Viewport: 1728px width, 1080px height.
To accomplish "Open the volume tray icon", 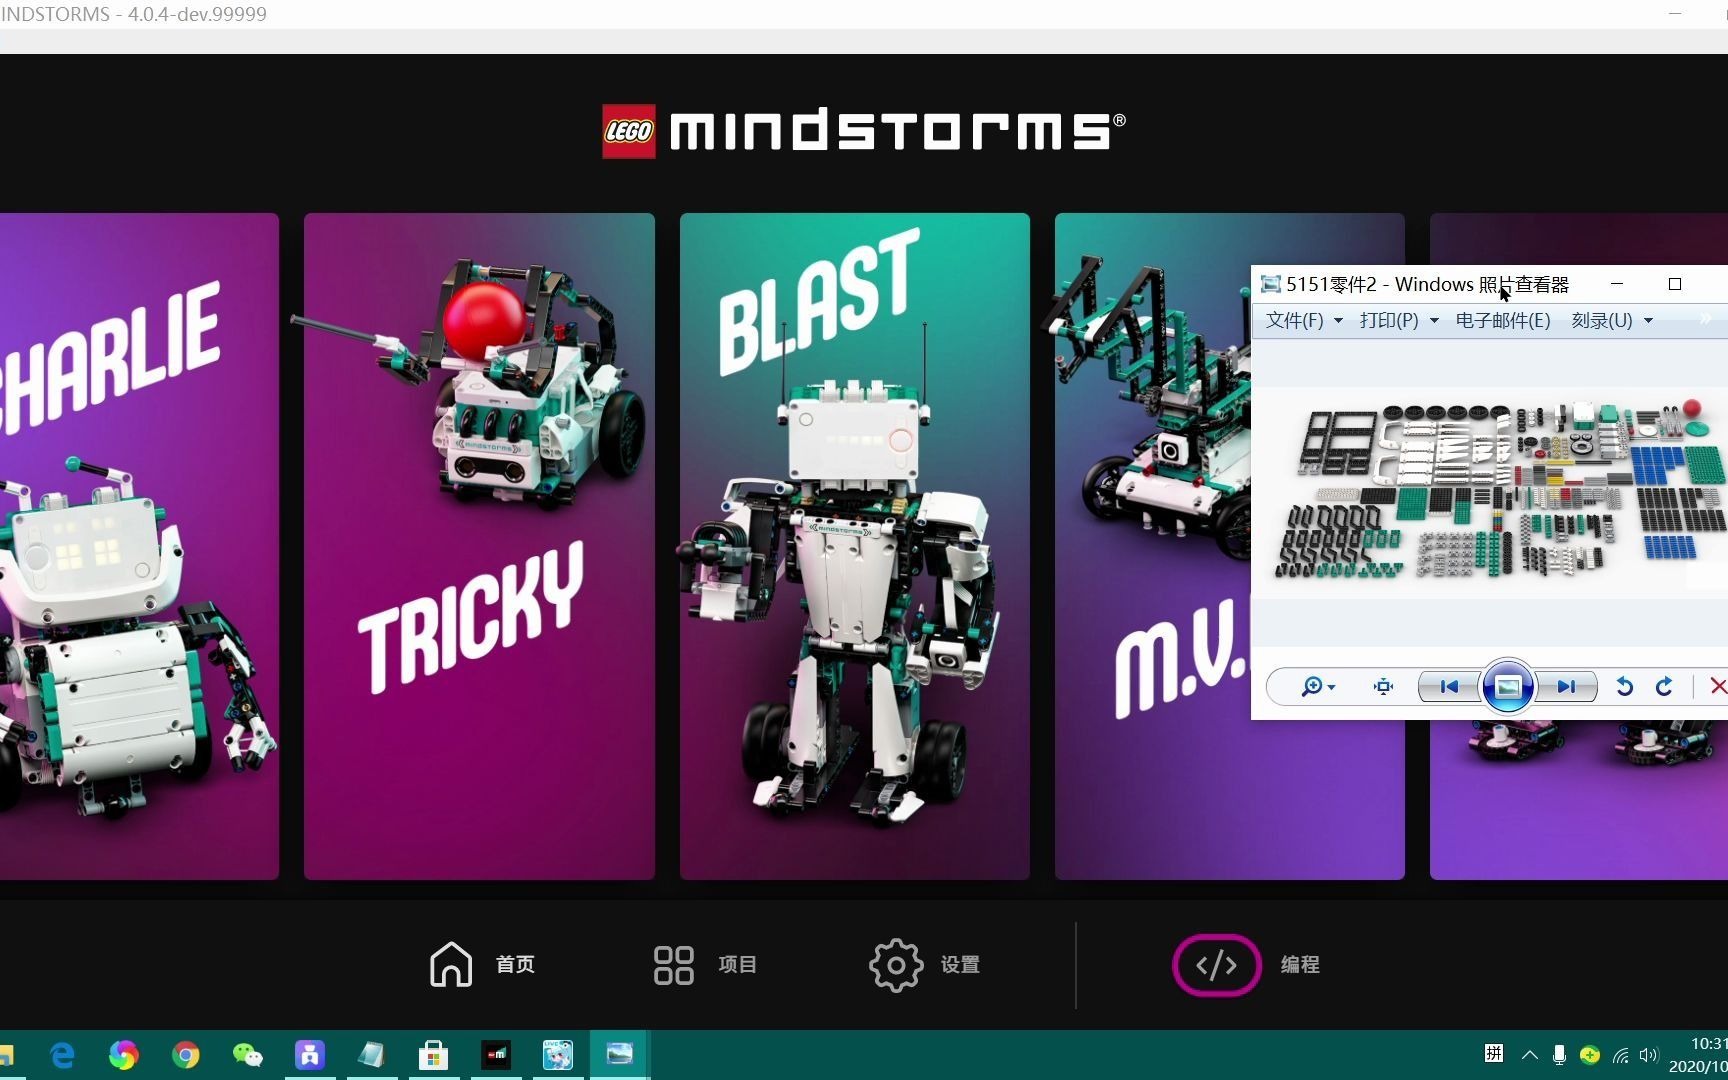I will (1649, 1055).
